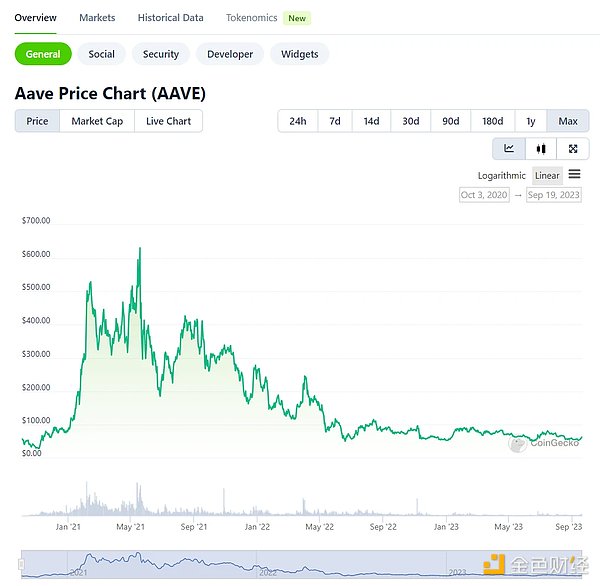Click the range navigator strip below chart
Screen dimensions: 600x586
coord(300,564)
